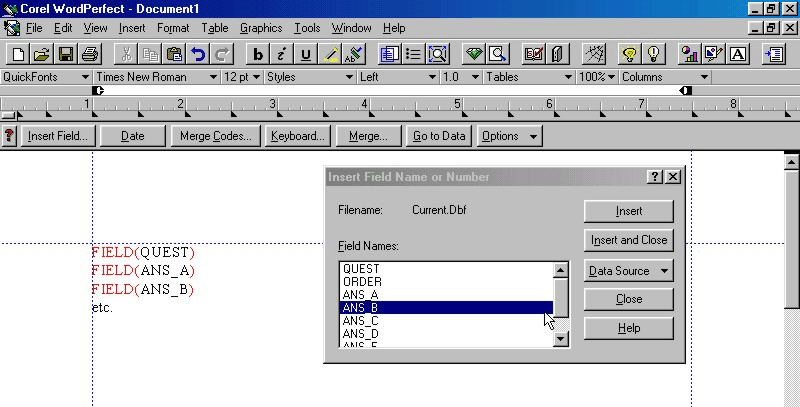
Task: Click the Merge... button
Action: 368,136
